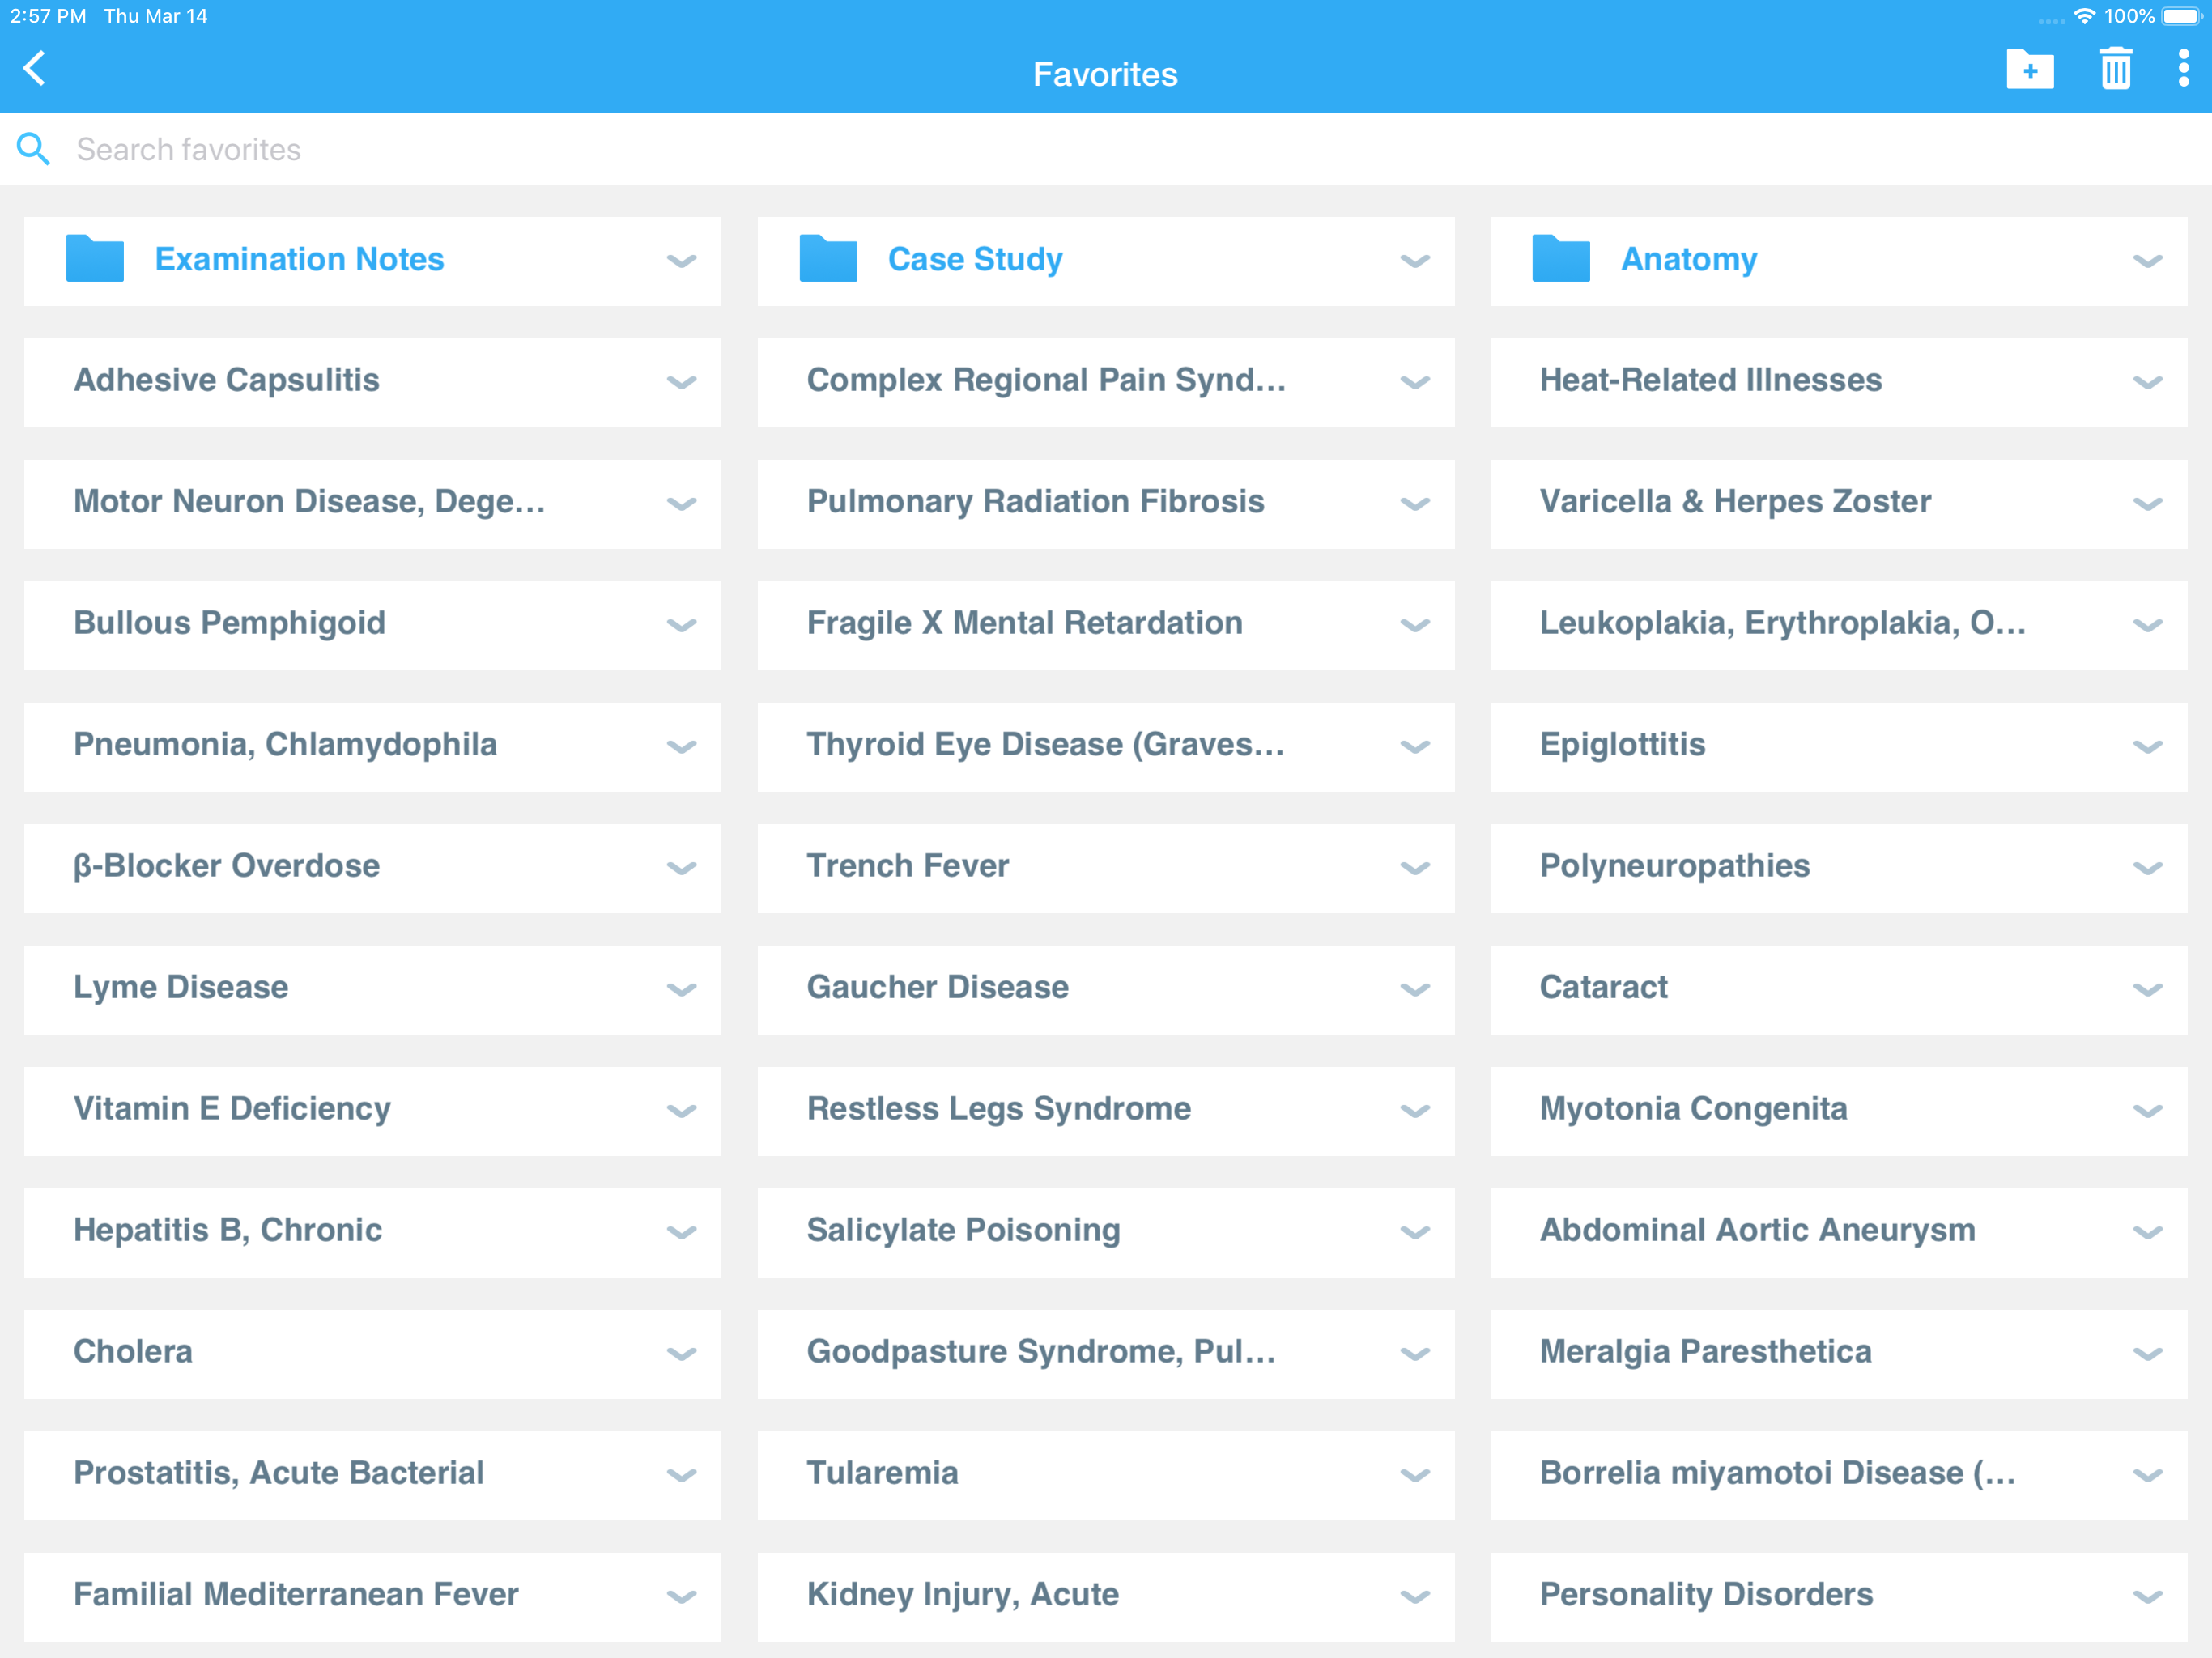Select the Epiglottitis favorite

[x=1622, y=744]
